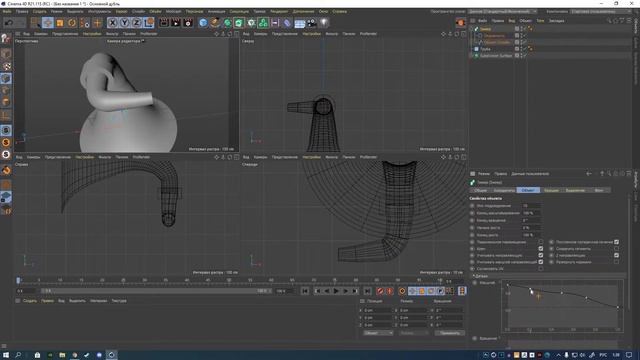640x360 pixels.
Task: Click the deformer icon in toolbar
Action: point(287,23)
